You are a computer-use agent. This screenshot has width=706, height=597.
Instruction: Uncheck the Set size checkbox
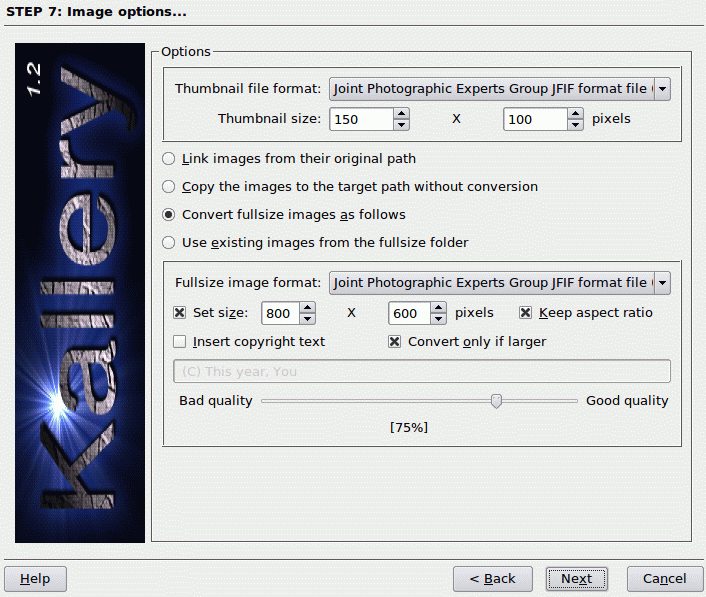180,313
